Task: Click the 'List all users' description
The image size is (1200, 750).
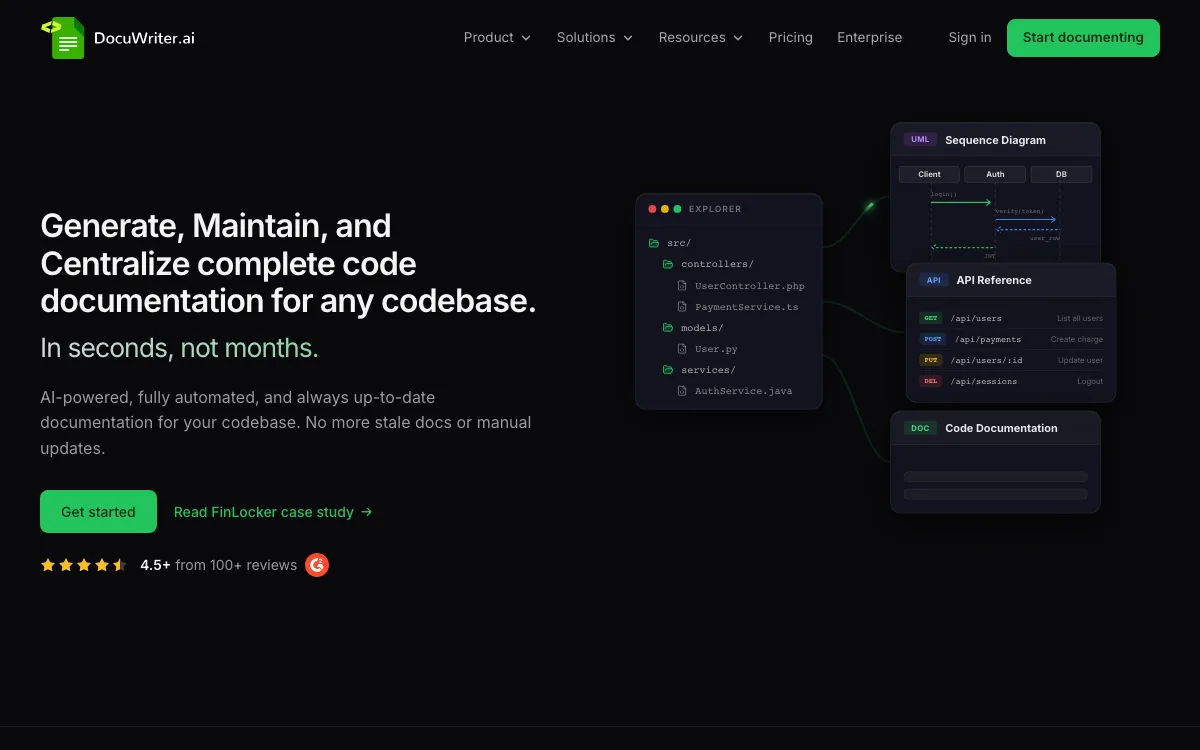Action: pos(1080,318)
